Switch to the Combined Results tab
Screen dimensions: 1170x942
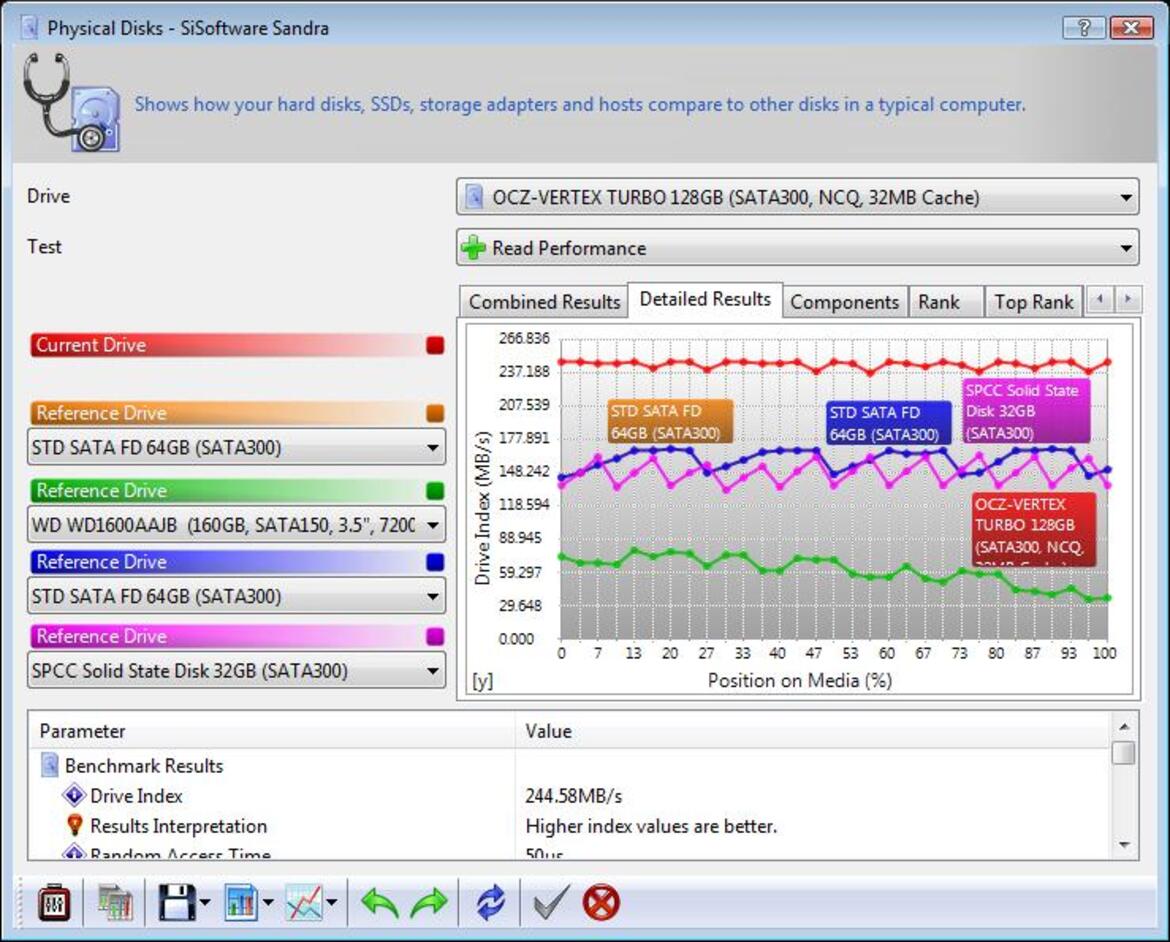(x=544, y=302)
